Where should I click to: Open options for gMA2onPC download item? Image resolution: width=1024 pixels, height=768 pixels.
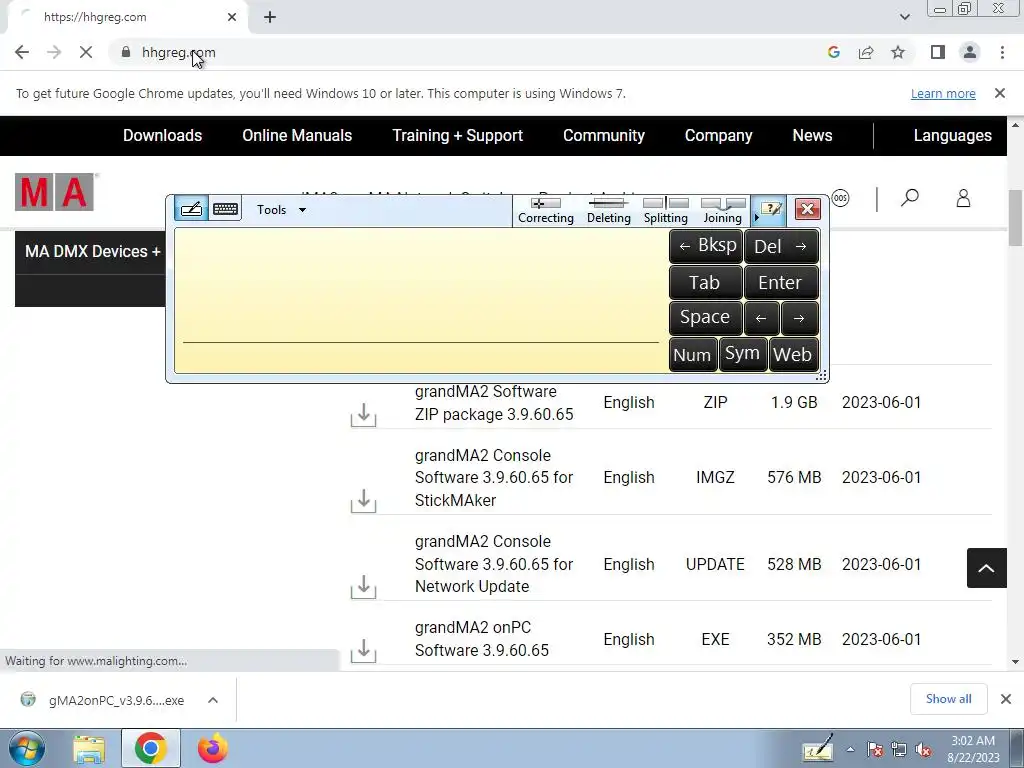[213, 700]
